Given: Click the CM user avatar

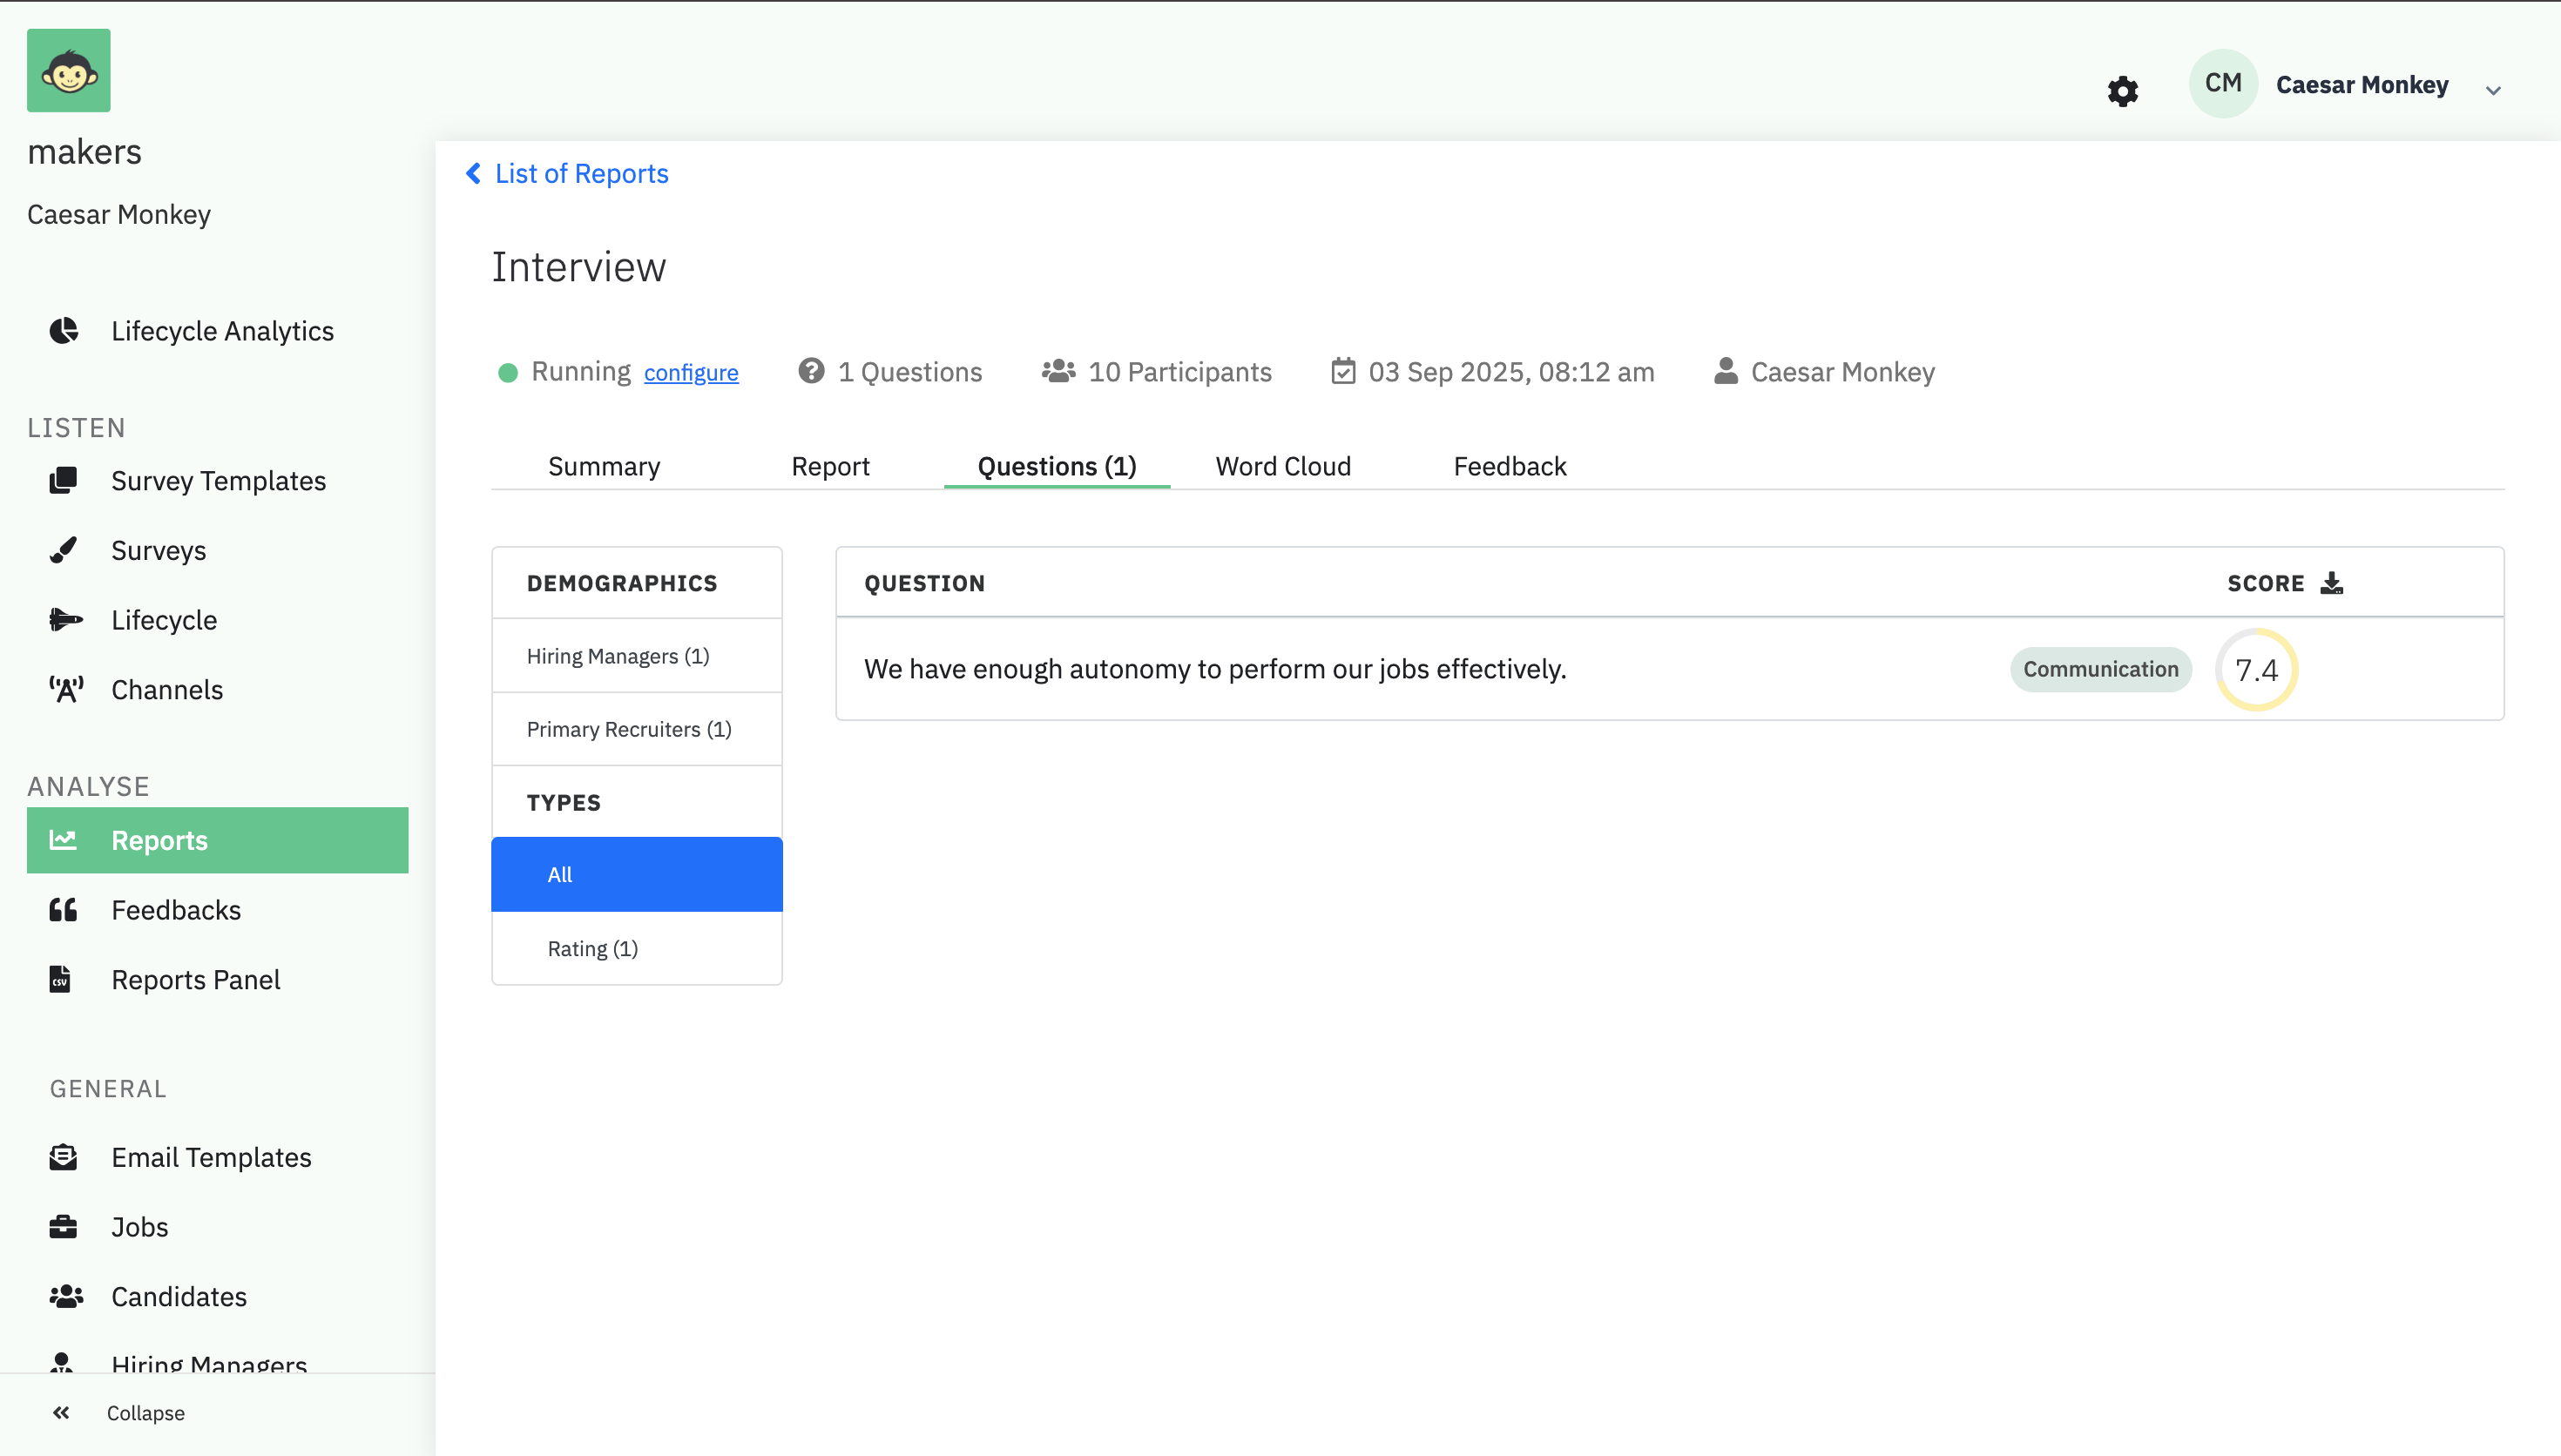Looking at the screenshot, I should [x=2222, y=84].
